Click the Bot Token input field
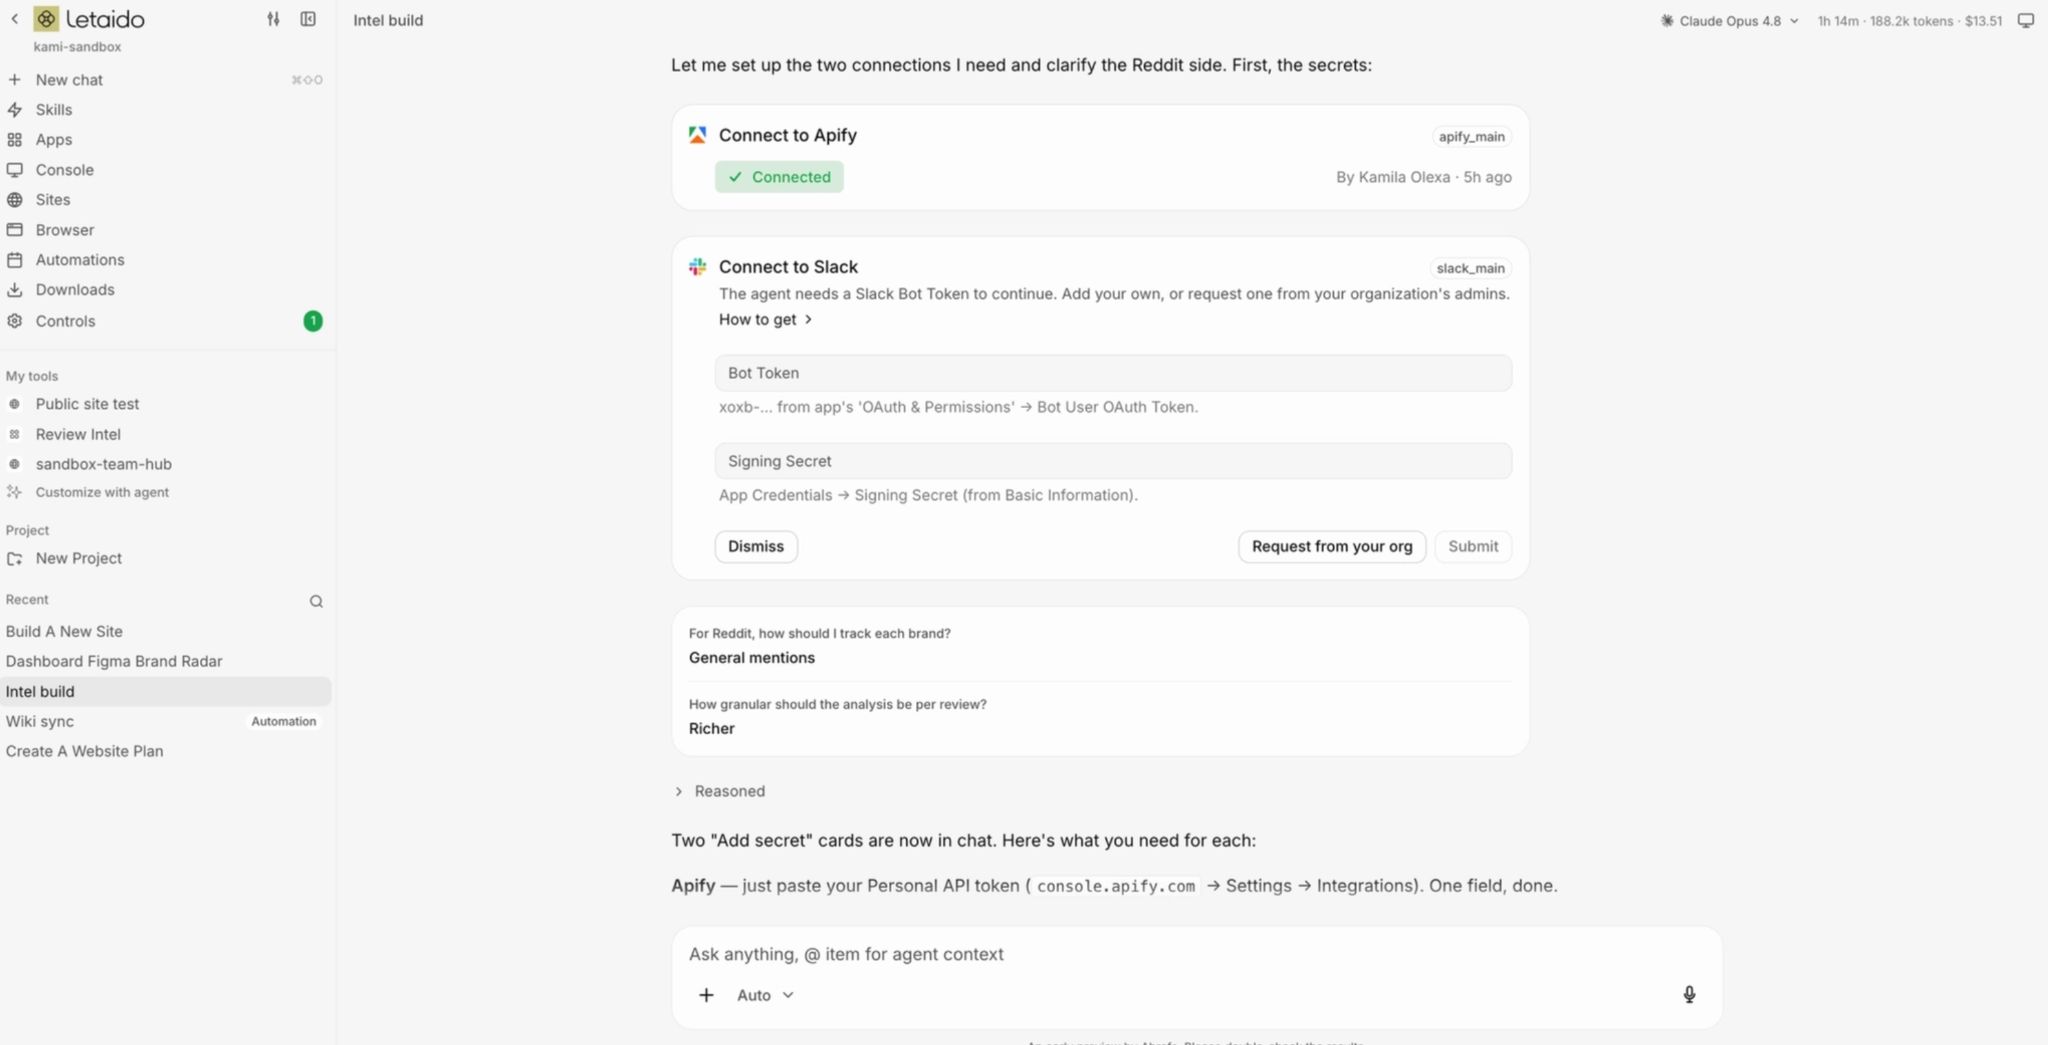This screenshot has width=2048, height=1045. pyautogui.click(x=1113, y=373)
